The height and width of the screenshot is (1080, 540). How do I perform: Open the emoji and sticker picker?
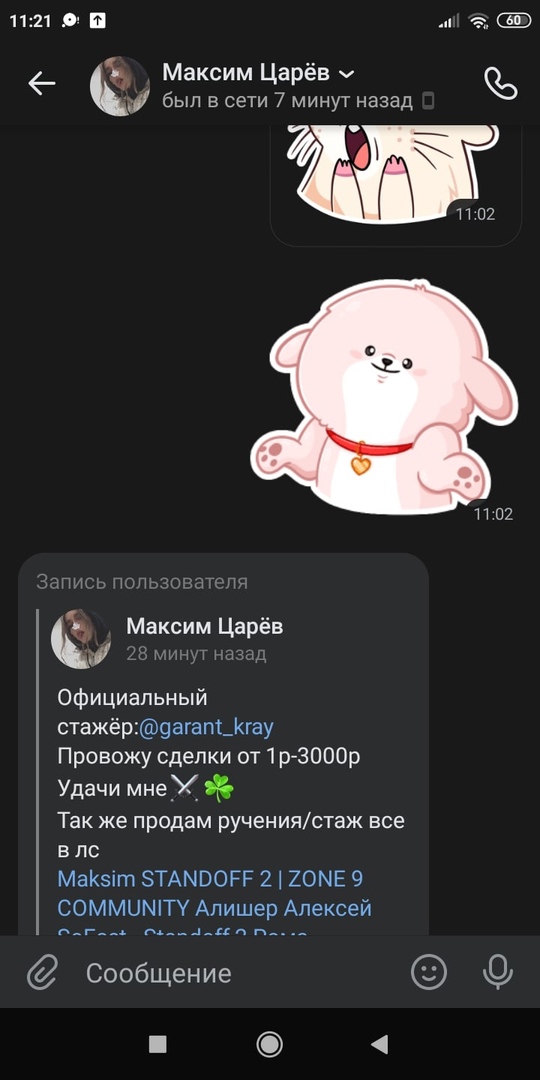click(429, 973)
